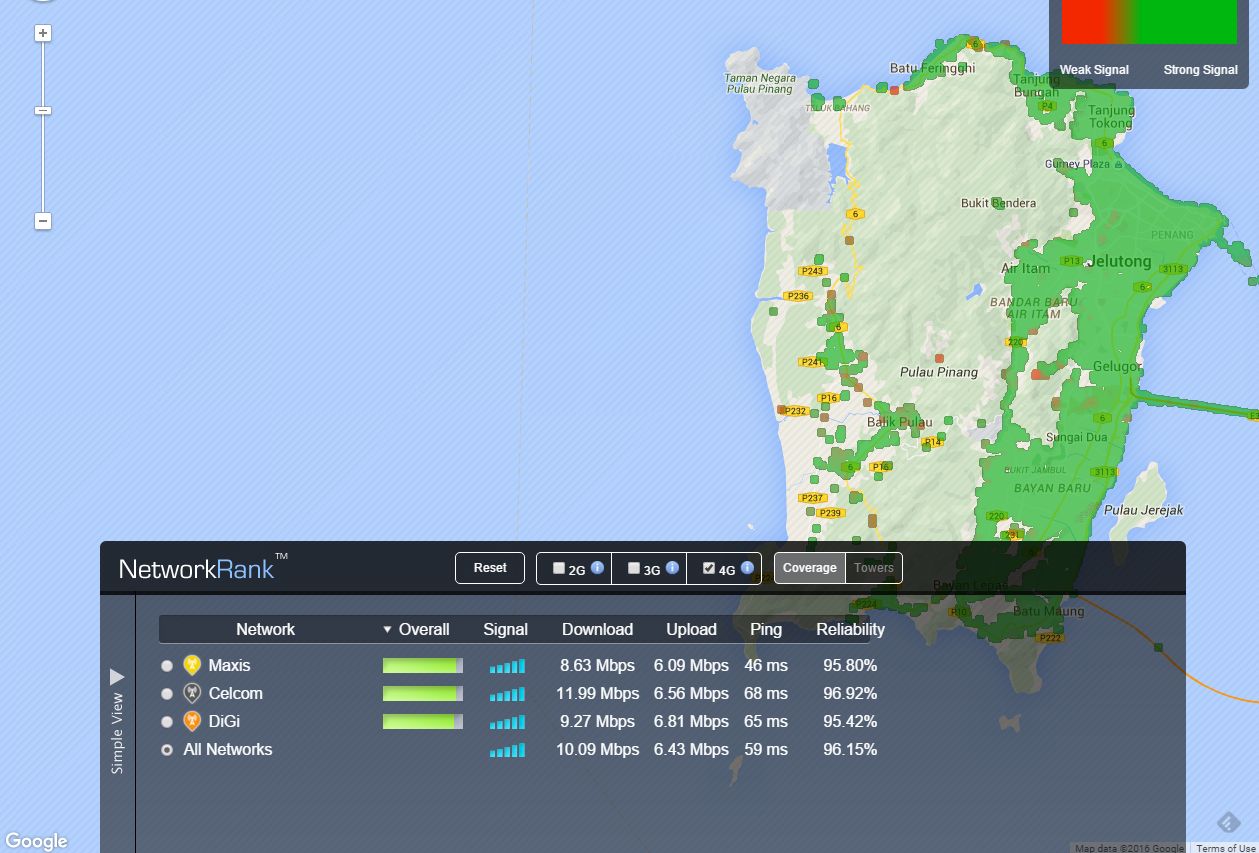Viewport: 1259px width, 853px height.
Task: Click the All Networks label
Action: (x=228, y=749)
